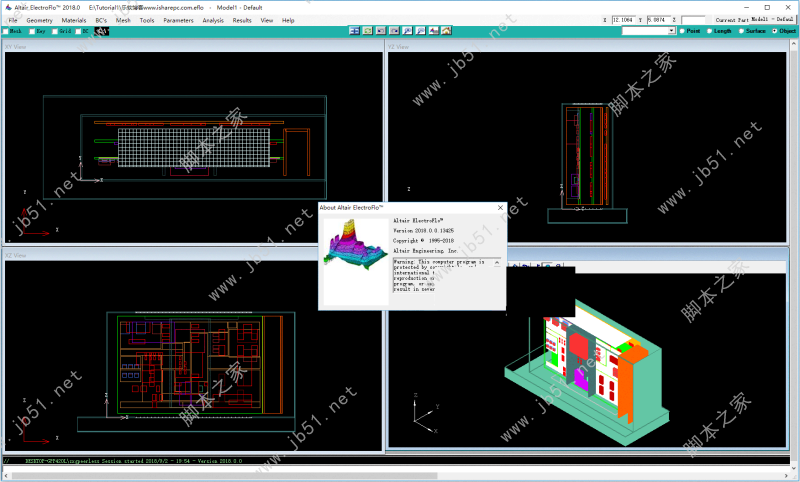Click the Altair ElectroFlo title bar app icon
This screenshot has height=482, width=800.
pyautogui.click(x=8, y=8)
